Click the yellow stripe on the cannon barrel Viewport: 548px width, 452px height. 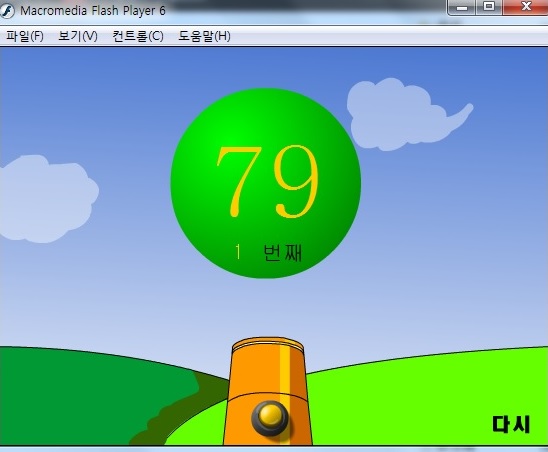[285, 381]
